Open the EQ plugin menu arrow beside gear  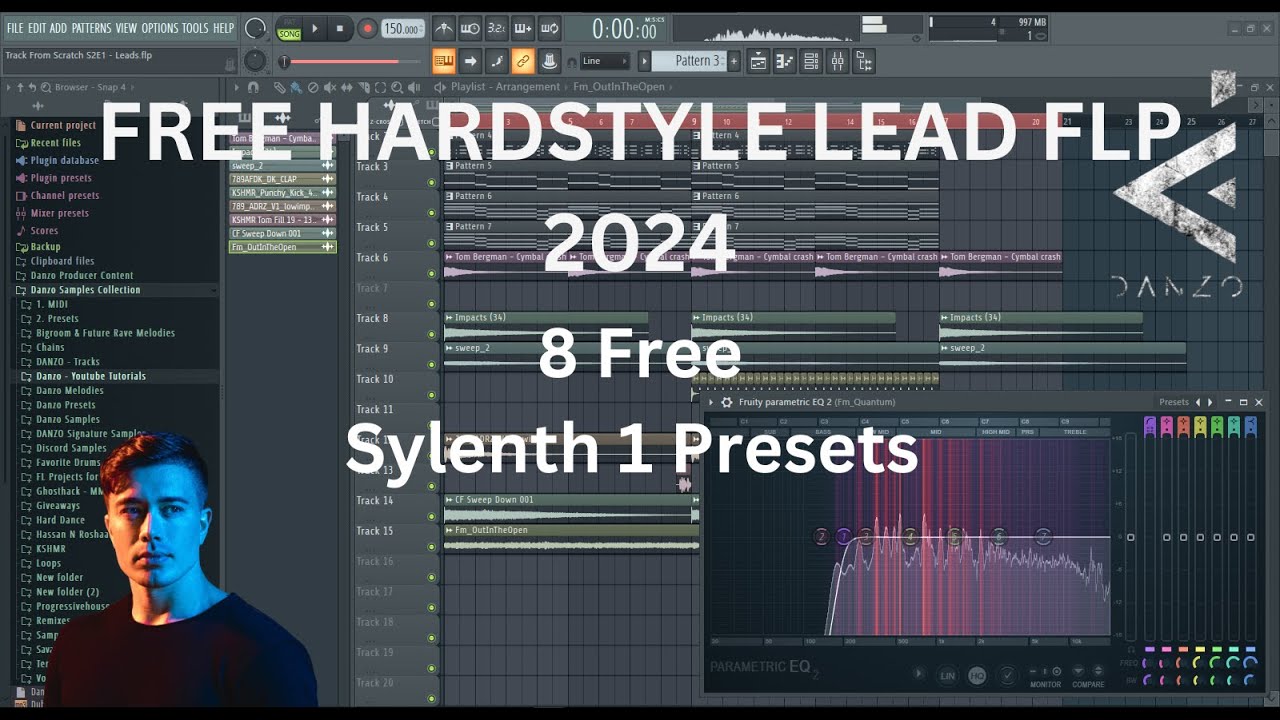pyautogui.click(x=711, y=402)
